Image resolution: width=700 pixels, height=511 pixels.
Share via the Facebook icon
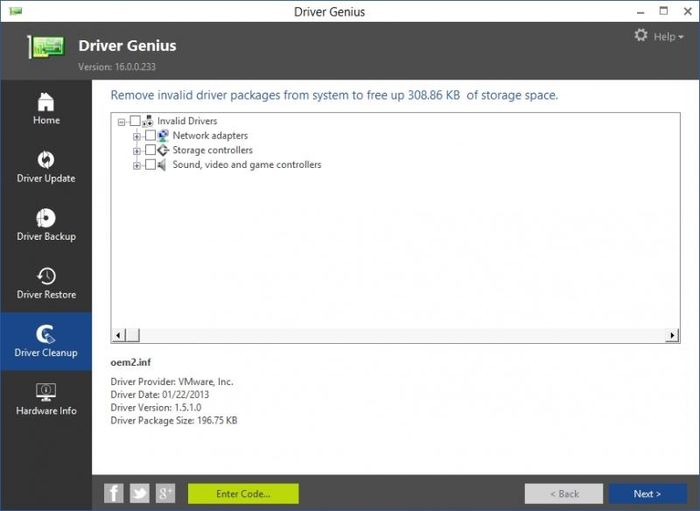(113, 494)
